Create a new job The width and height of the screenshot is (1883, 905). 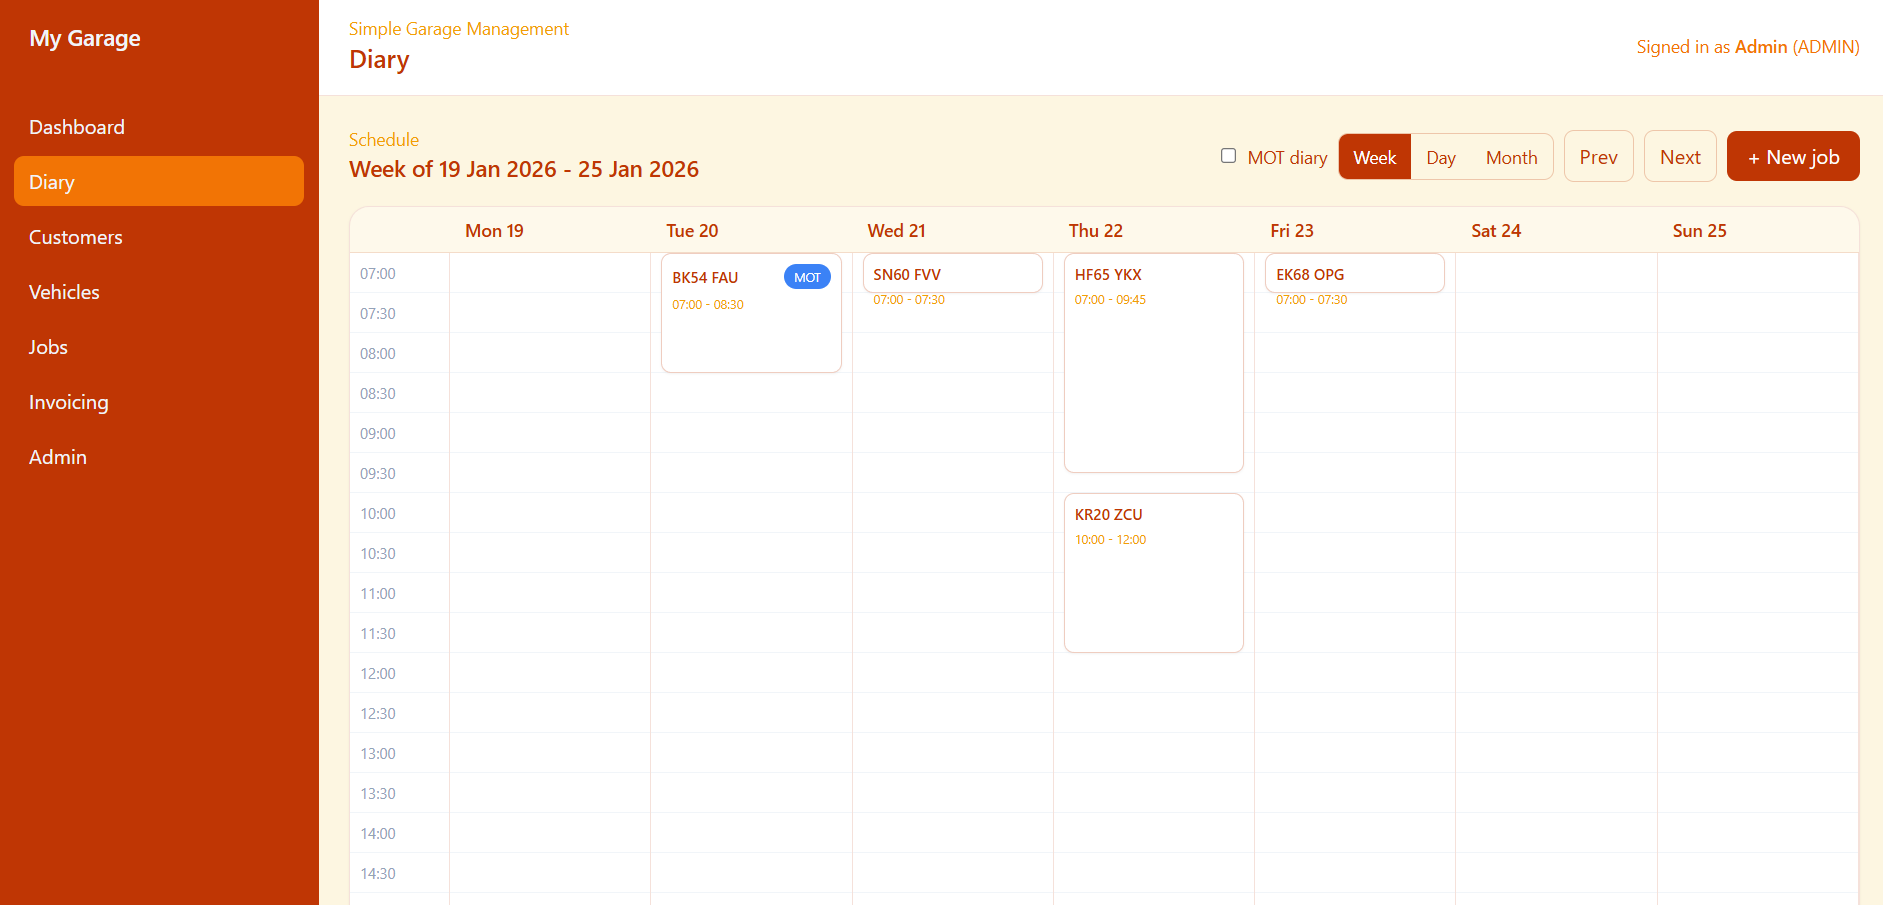coord(1792,157)
